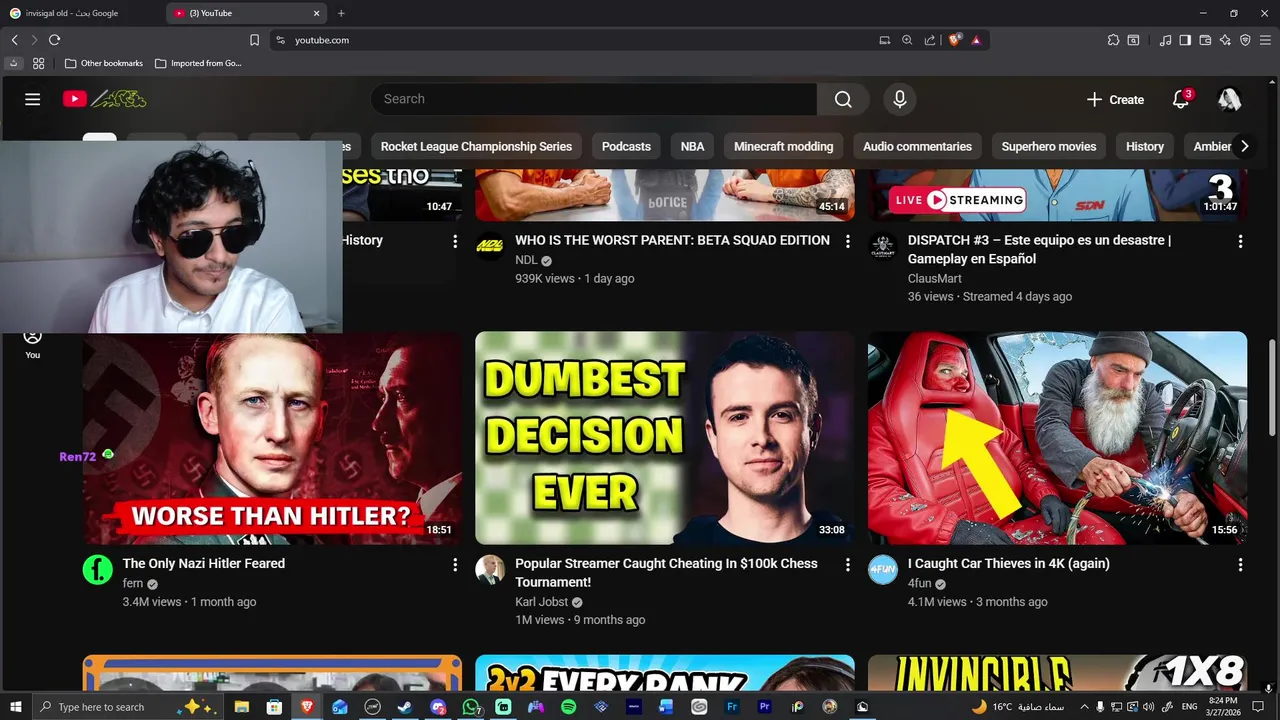Image resolution: width=1280 pixels, height=720 pixels.
Task: Open the 4fun channel name link
Action: [919, 583]
